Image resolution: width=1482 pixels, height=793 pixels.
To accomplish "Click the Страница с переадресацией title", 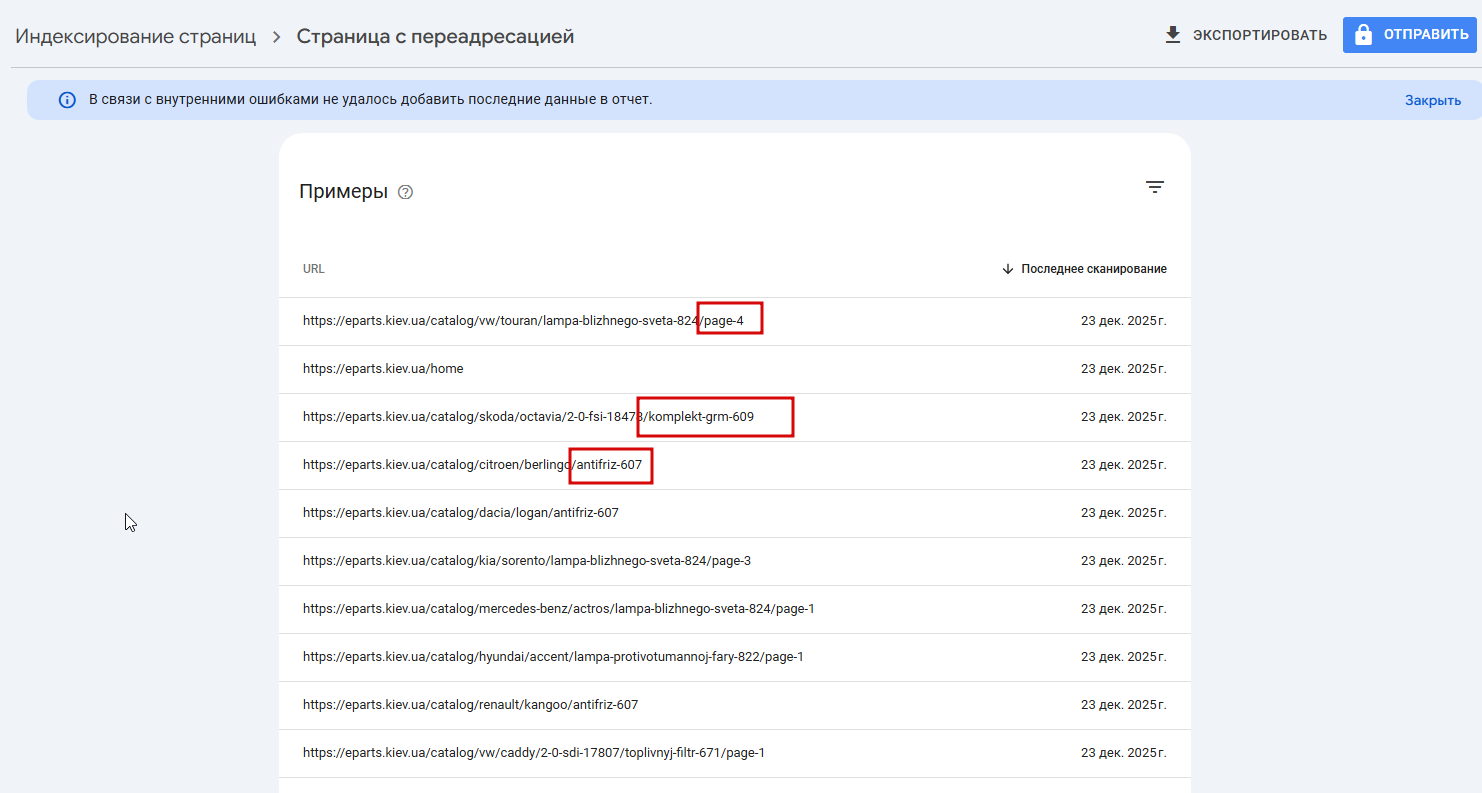I will click(x=435, y=37).
